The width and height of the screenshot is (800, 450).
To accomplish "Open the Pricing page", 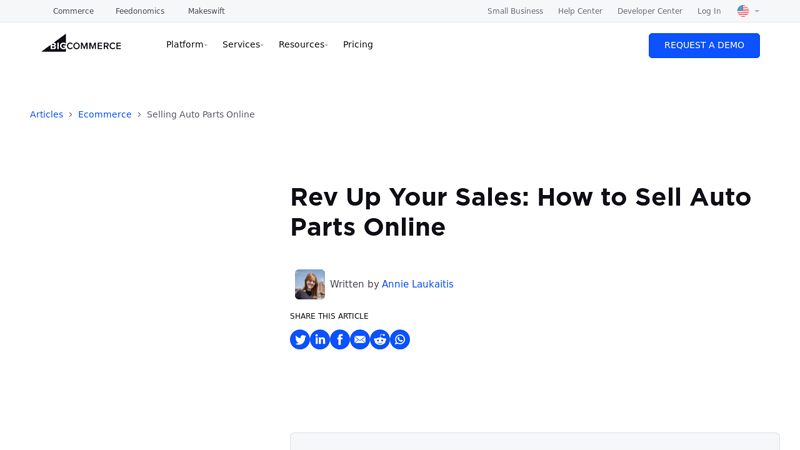I will point(358,44).
